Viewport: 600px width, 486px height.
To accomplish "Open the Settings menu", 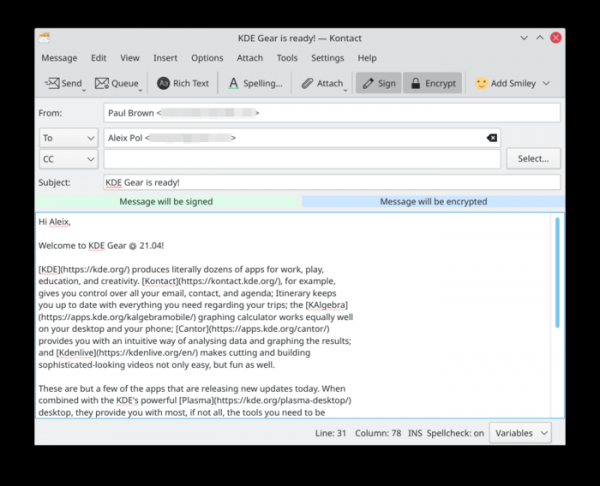I will pyautogui.click(x=327, y=58).
